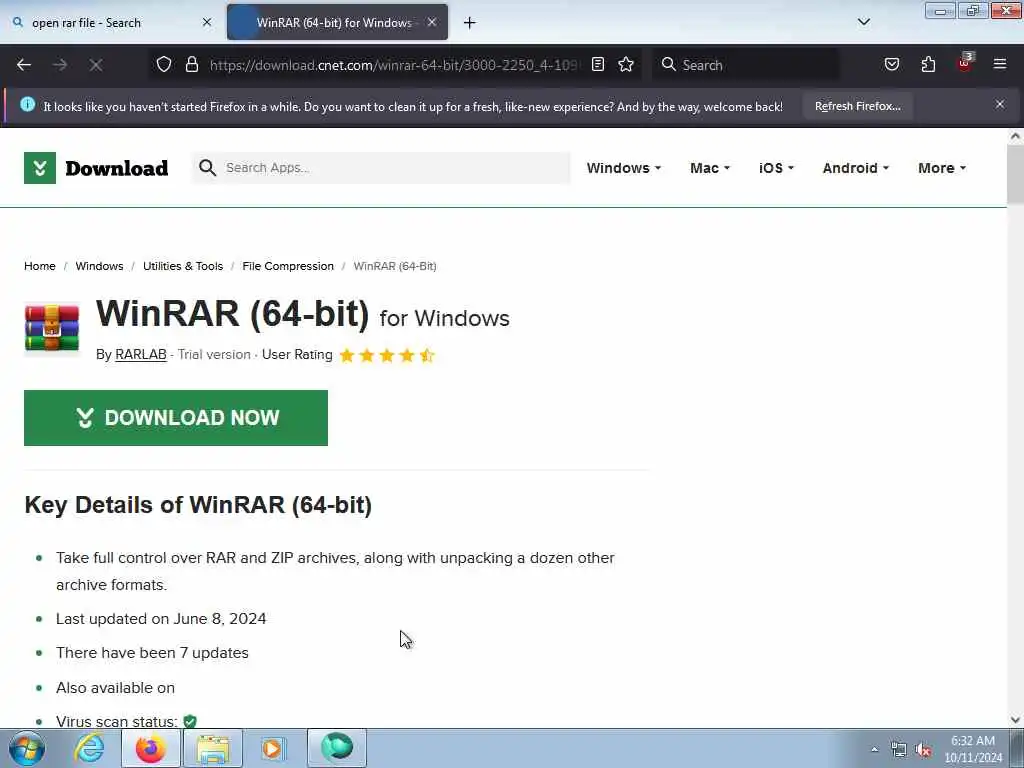This screenshot has height=768, width=1024.
Task: Open the Windows Start menu orb
Action: [x=27, y=748]
